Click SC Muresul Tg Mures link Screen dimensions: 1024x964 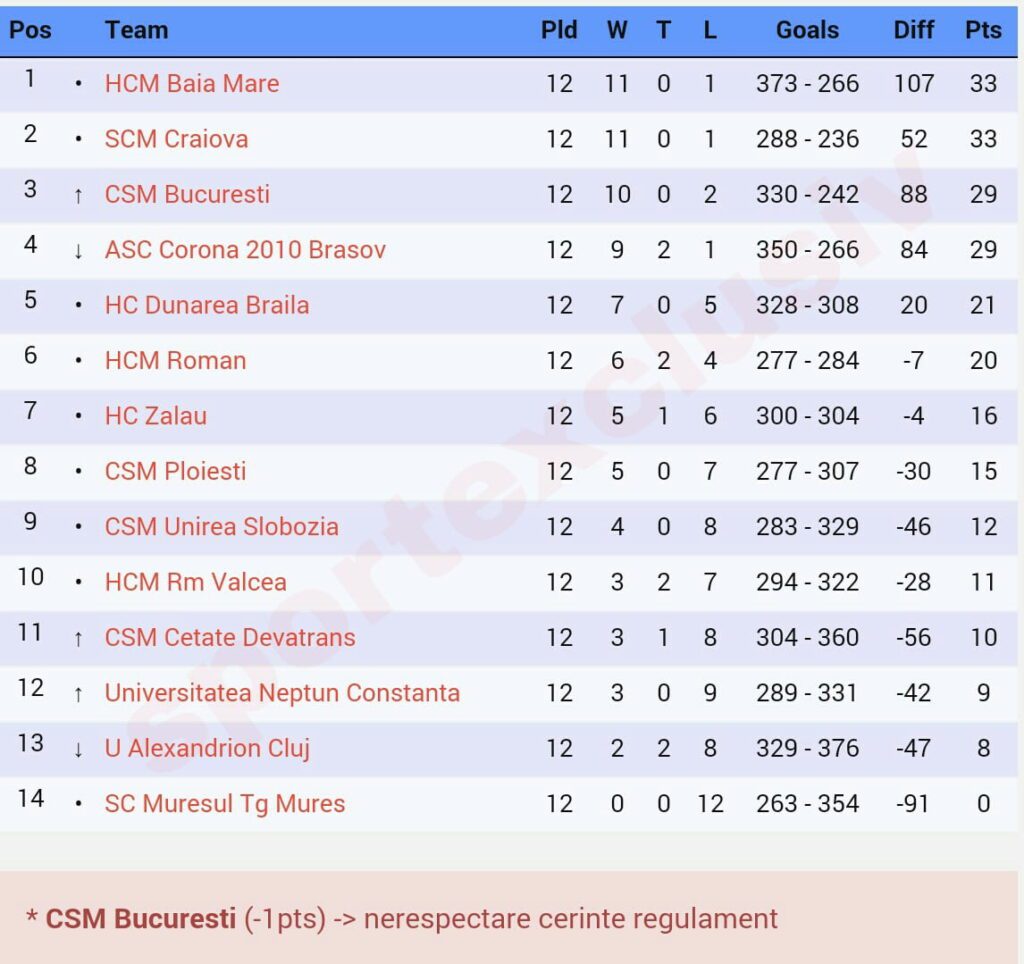225,804
